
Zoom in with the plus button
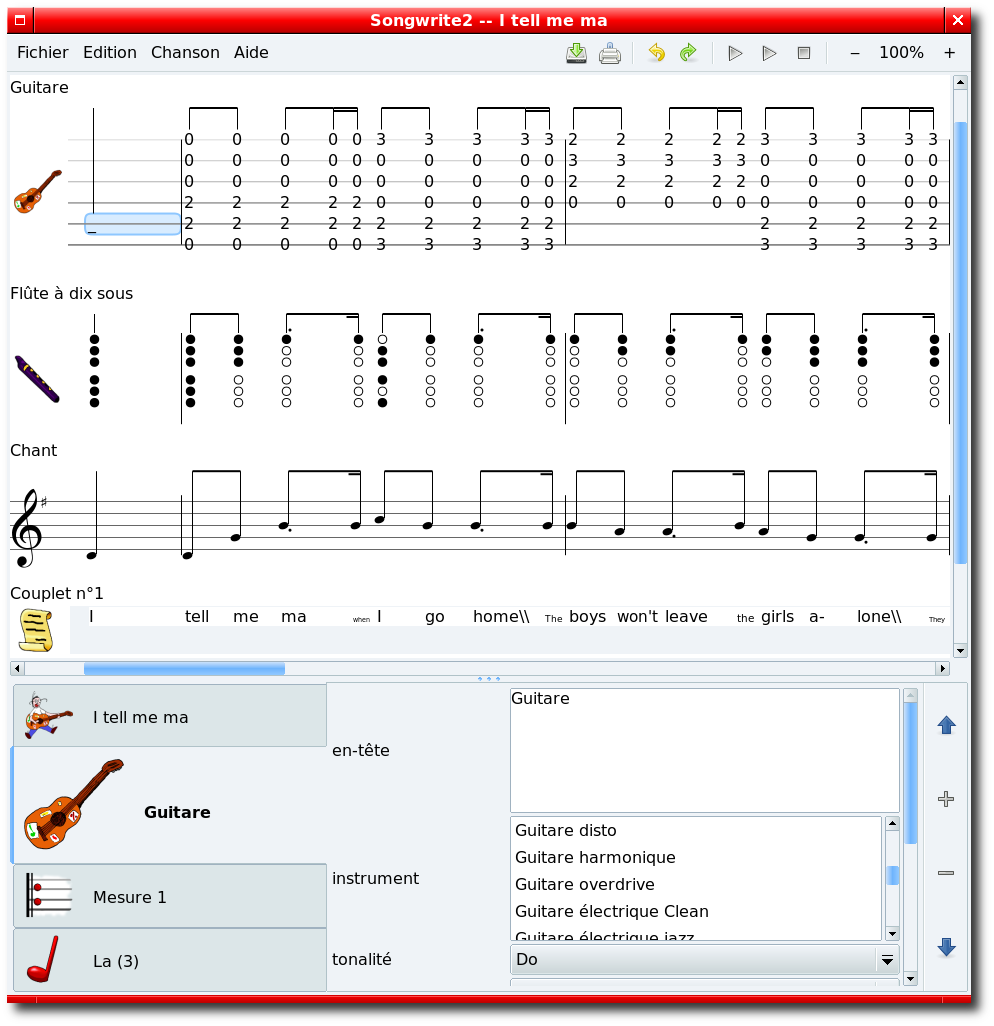point(950,53)
